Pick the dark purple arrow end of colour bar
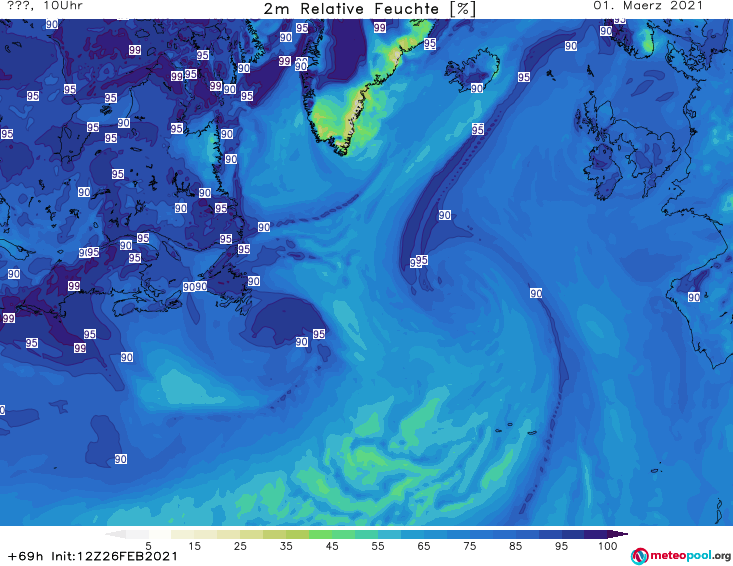The width and height of the screenshot is (733, 566). (x=618, y=534)
